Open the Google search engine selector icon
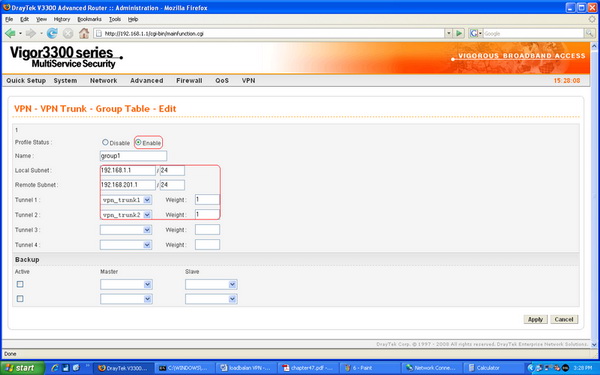 click(x=475, y=33)
